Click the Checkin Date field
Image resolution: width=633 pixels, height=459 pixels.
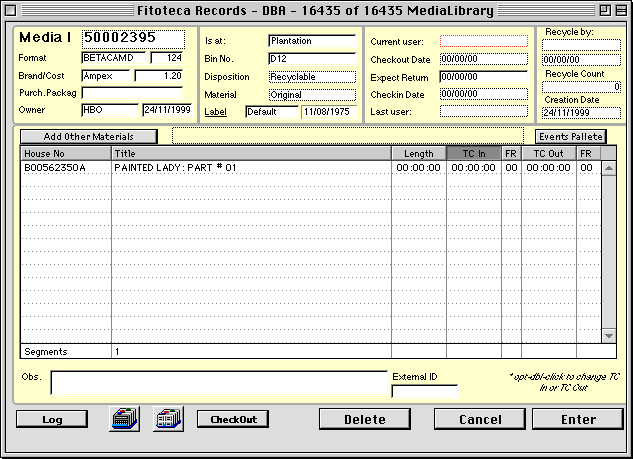(x=484, y=94)
